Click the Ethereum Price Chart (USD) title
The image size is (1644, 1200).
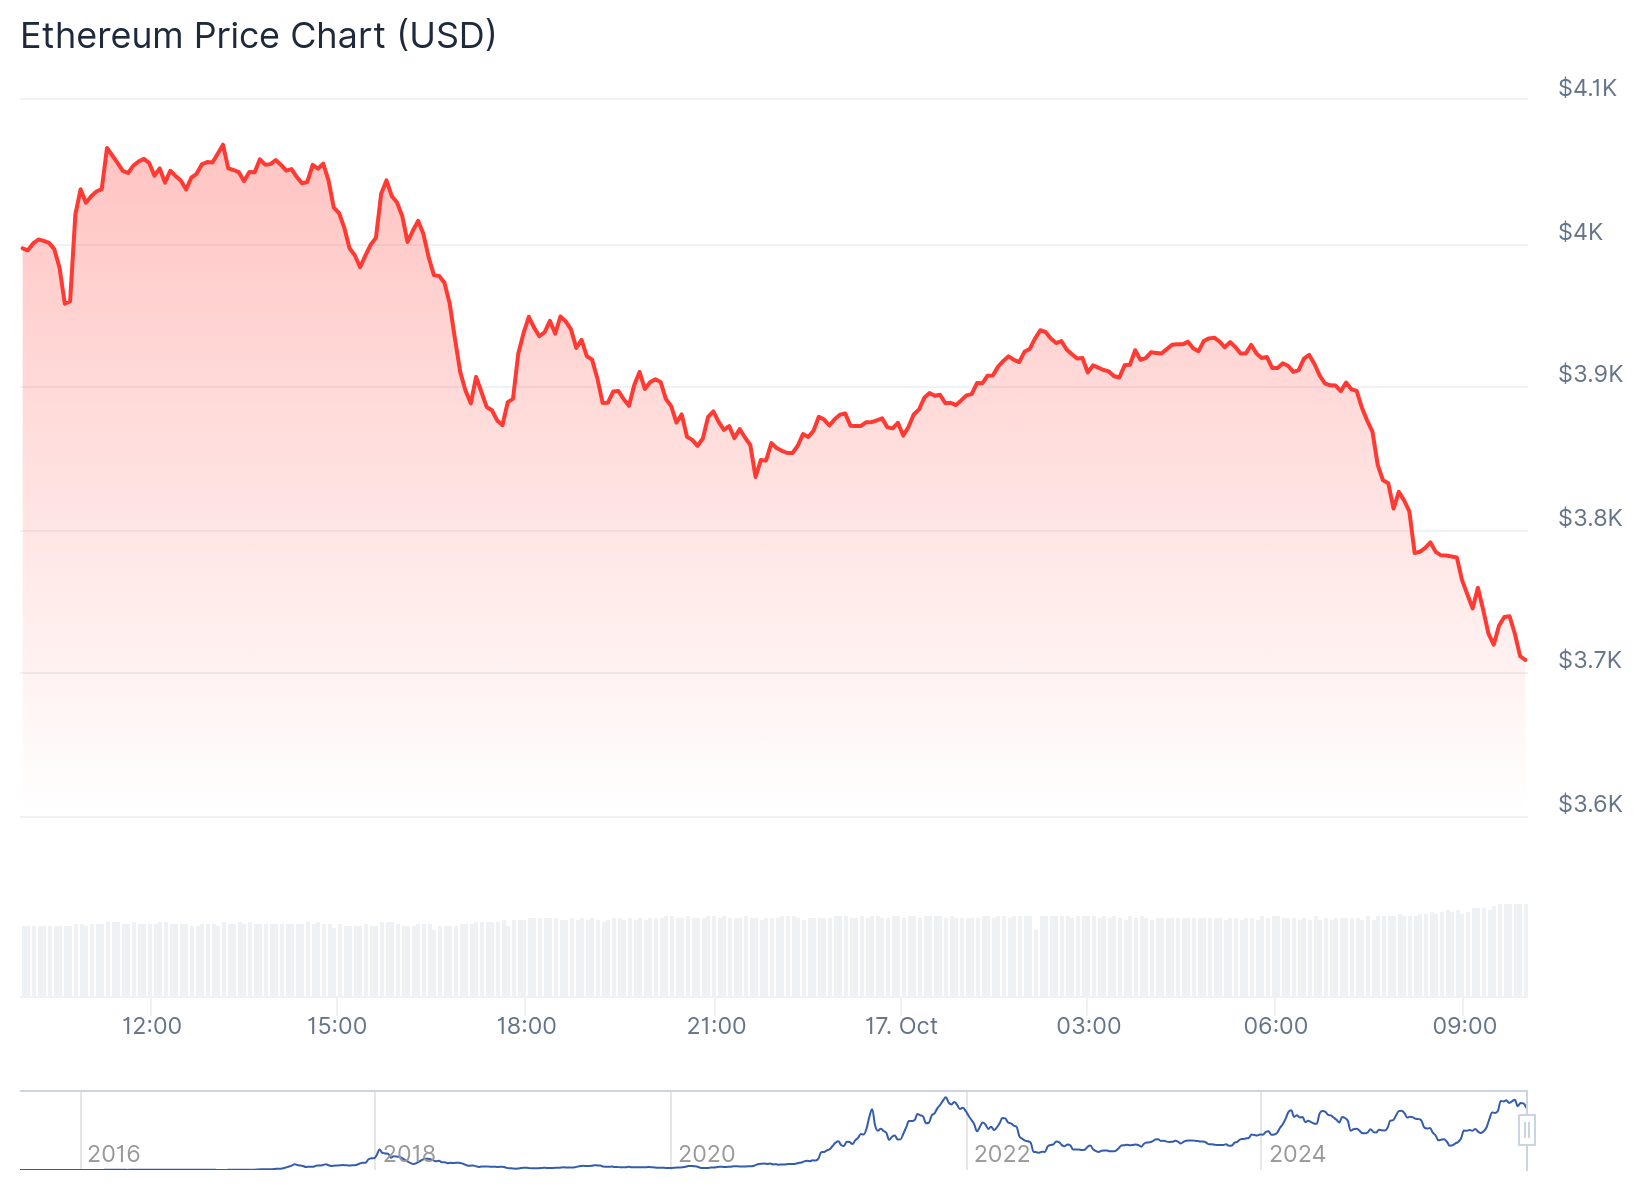point(258,36)
